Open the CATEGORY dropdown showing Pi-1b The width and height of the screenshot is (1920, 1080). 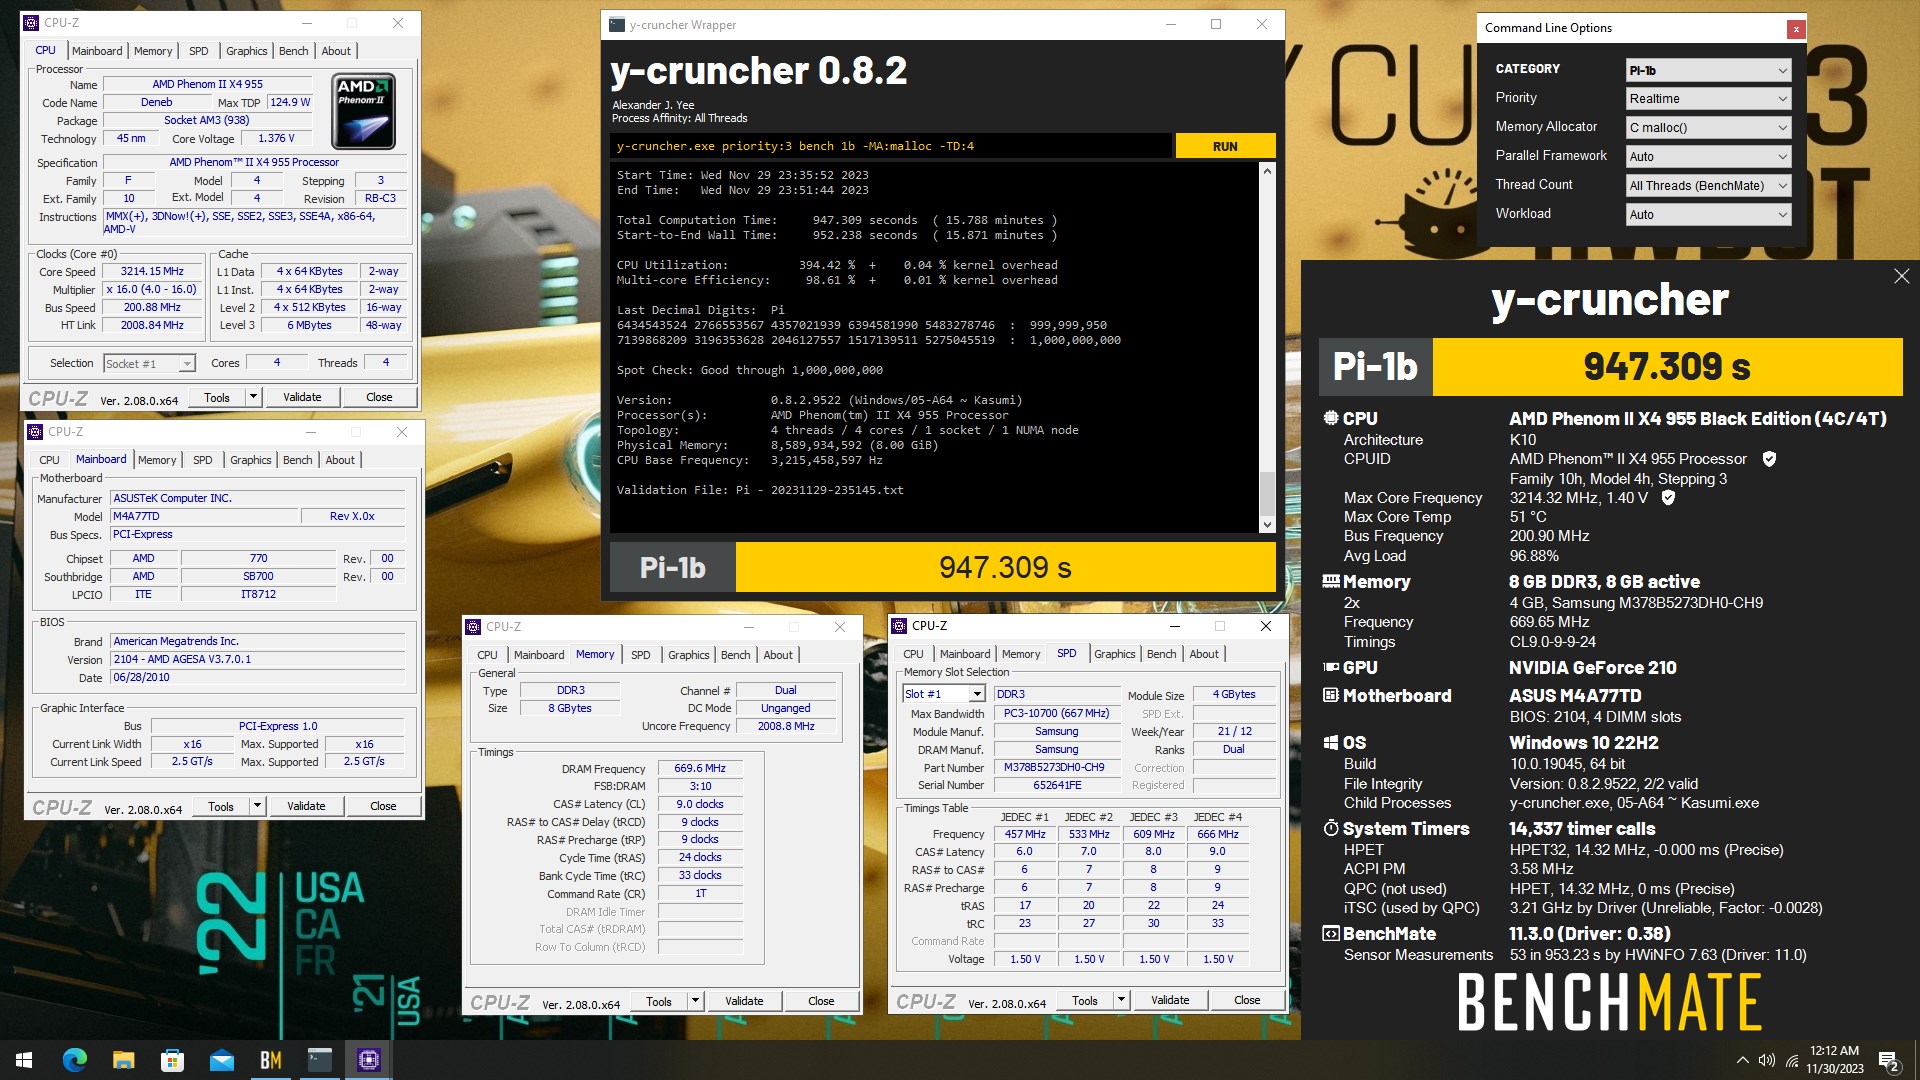[x=1708, y=70]
